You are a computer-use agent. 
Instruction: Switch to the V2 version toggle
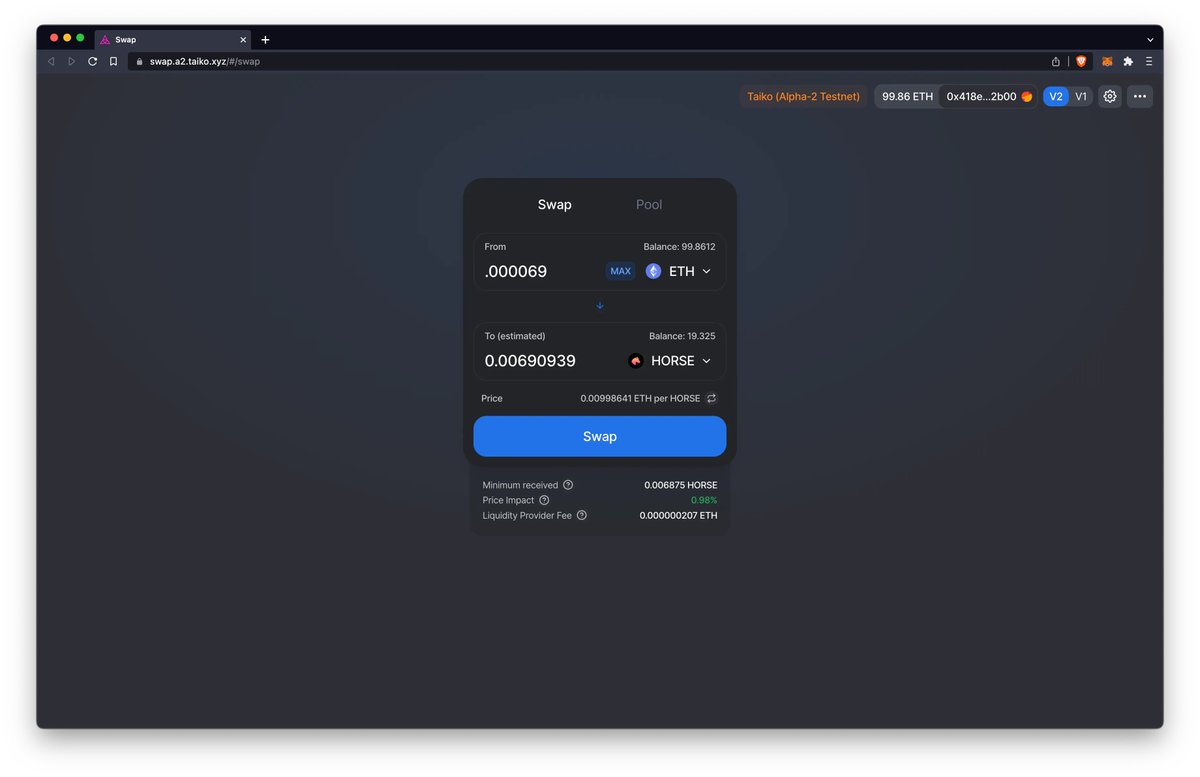point(1056,96)
